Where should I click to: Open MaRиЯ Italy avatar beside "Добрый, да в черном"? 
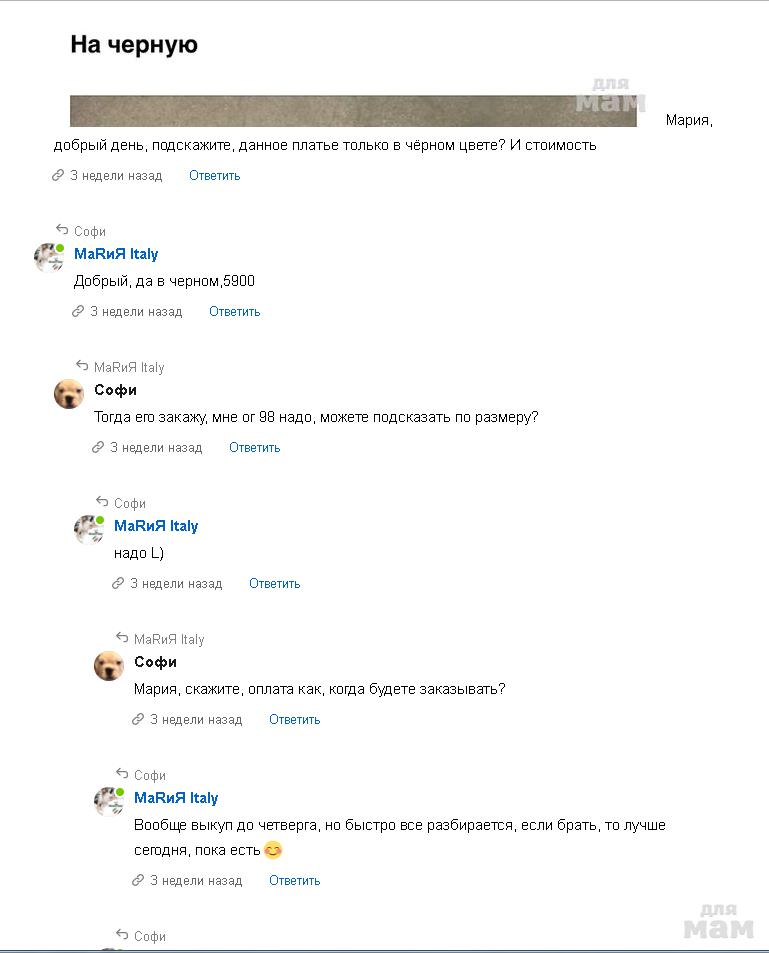coord(49,258)
